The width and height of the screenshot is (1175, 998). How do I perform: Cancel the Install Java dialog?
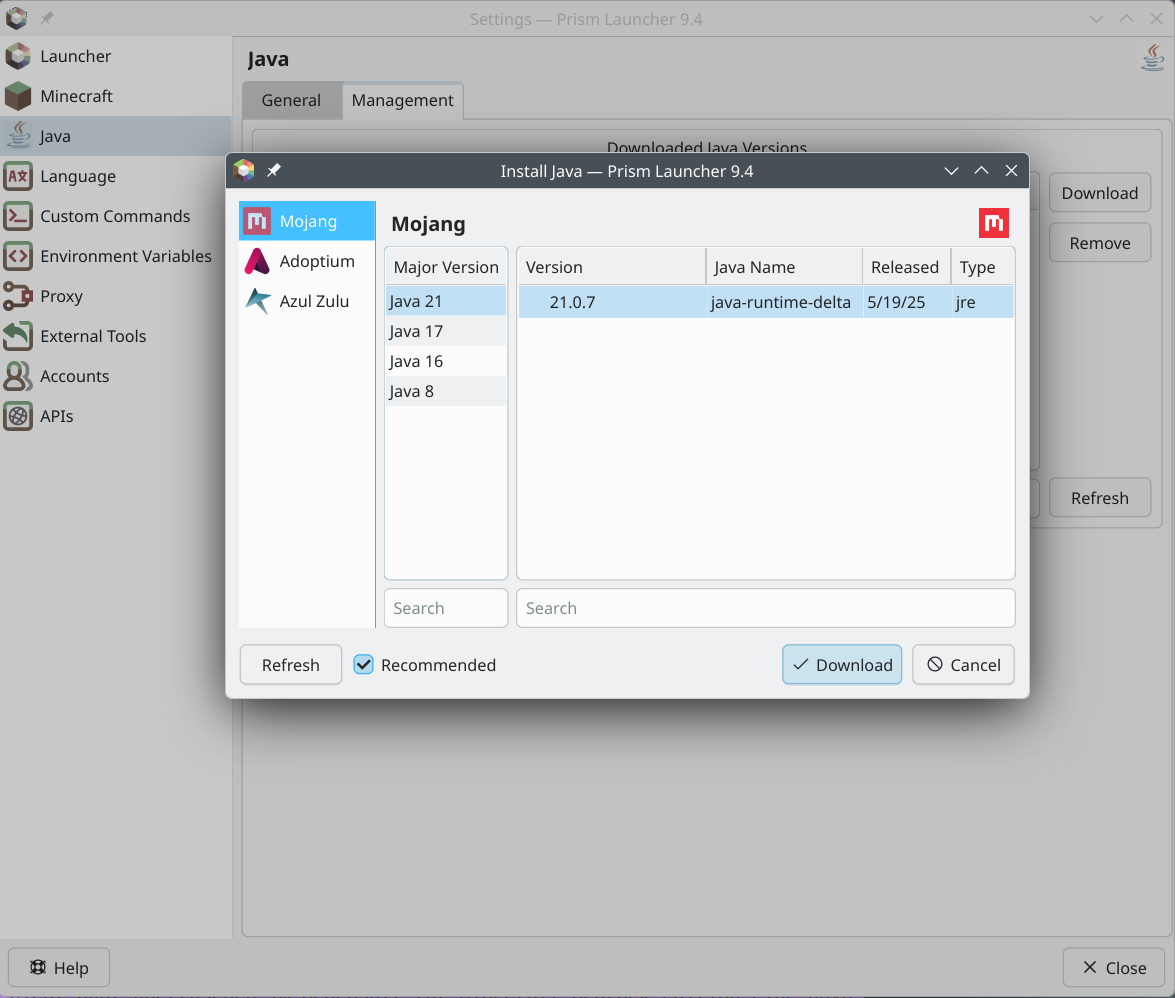click(963, 665)
